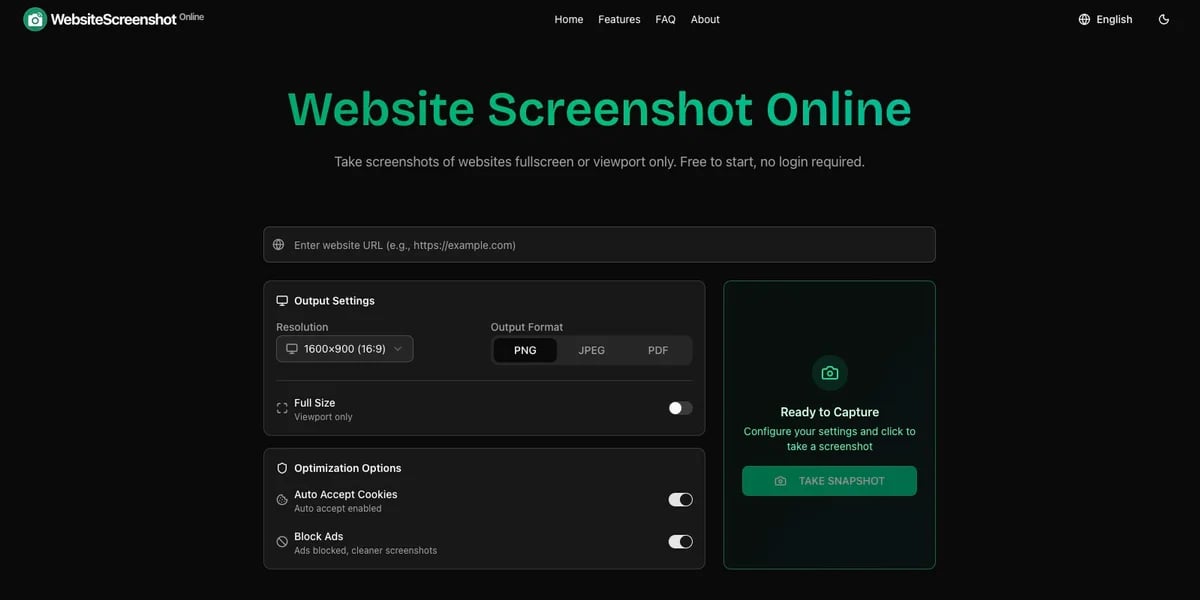Click the website URL input field
This screenshot has height=600, width=1200.
click(x=599, y=244)
